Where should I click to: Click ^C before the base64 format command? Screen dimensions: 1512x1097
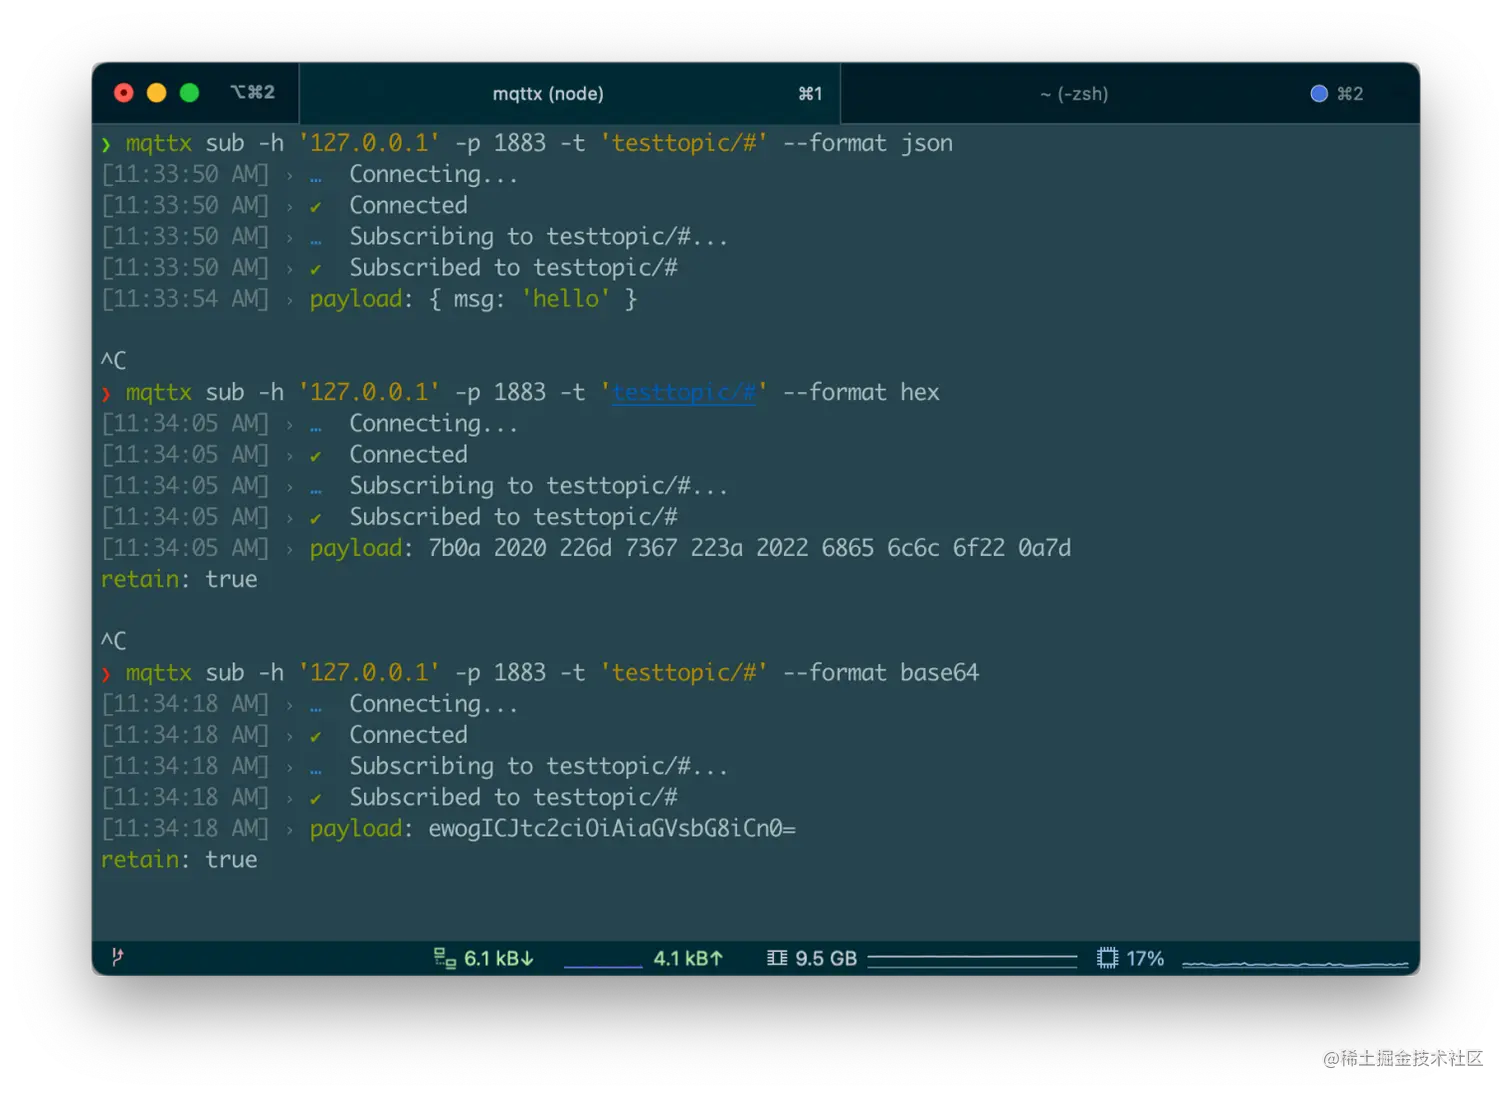tap(114, 641)
